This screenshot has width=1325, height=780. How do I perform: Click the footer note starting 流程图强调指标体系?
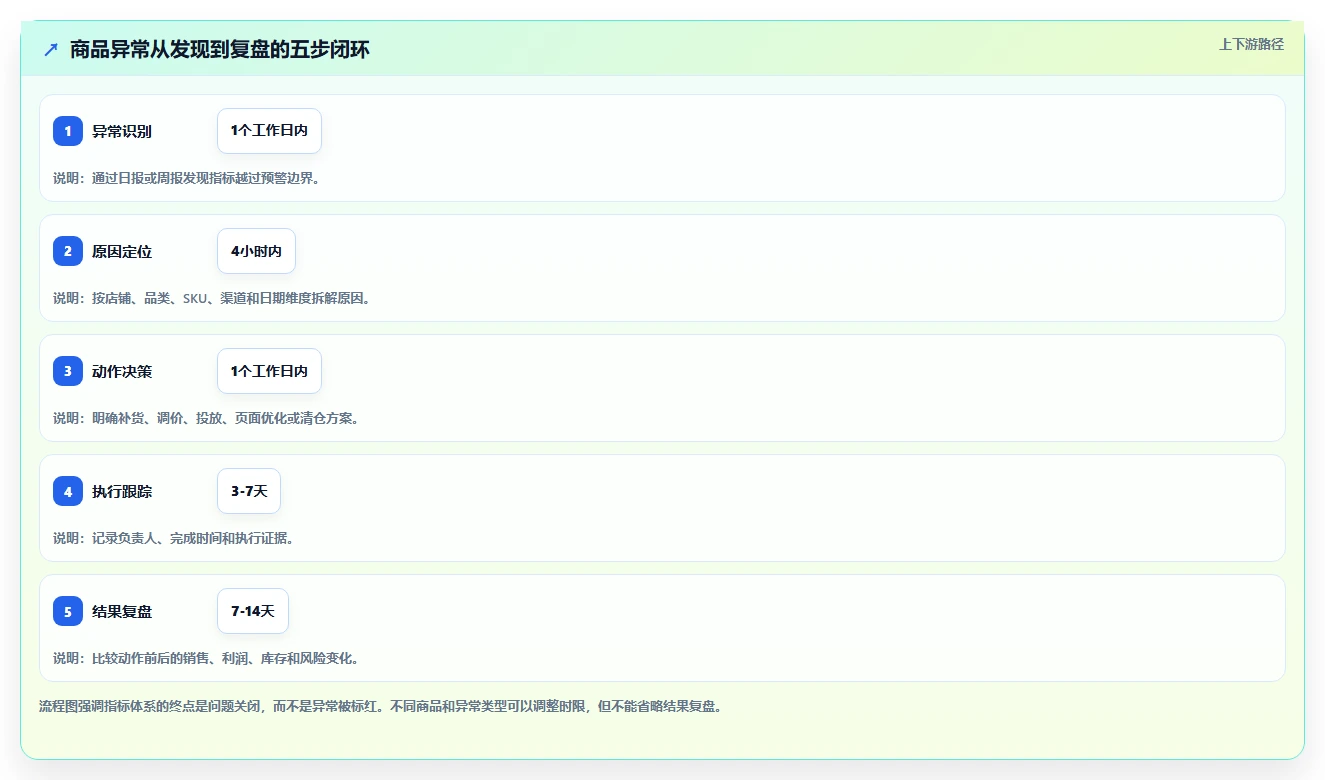coord(380,706)
